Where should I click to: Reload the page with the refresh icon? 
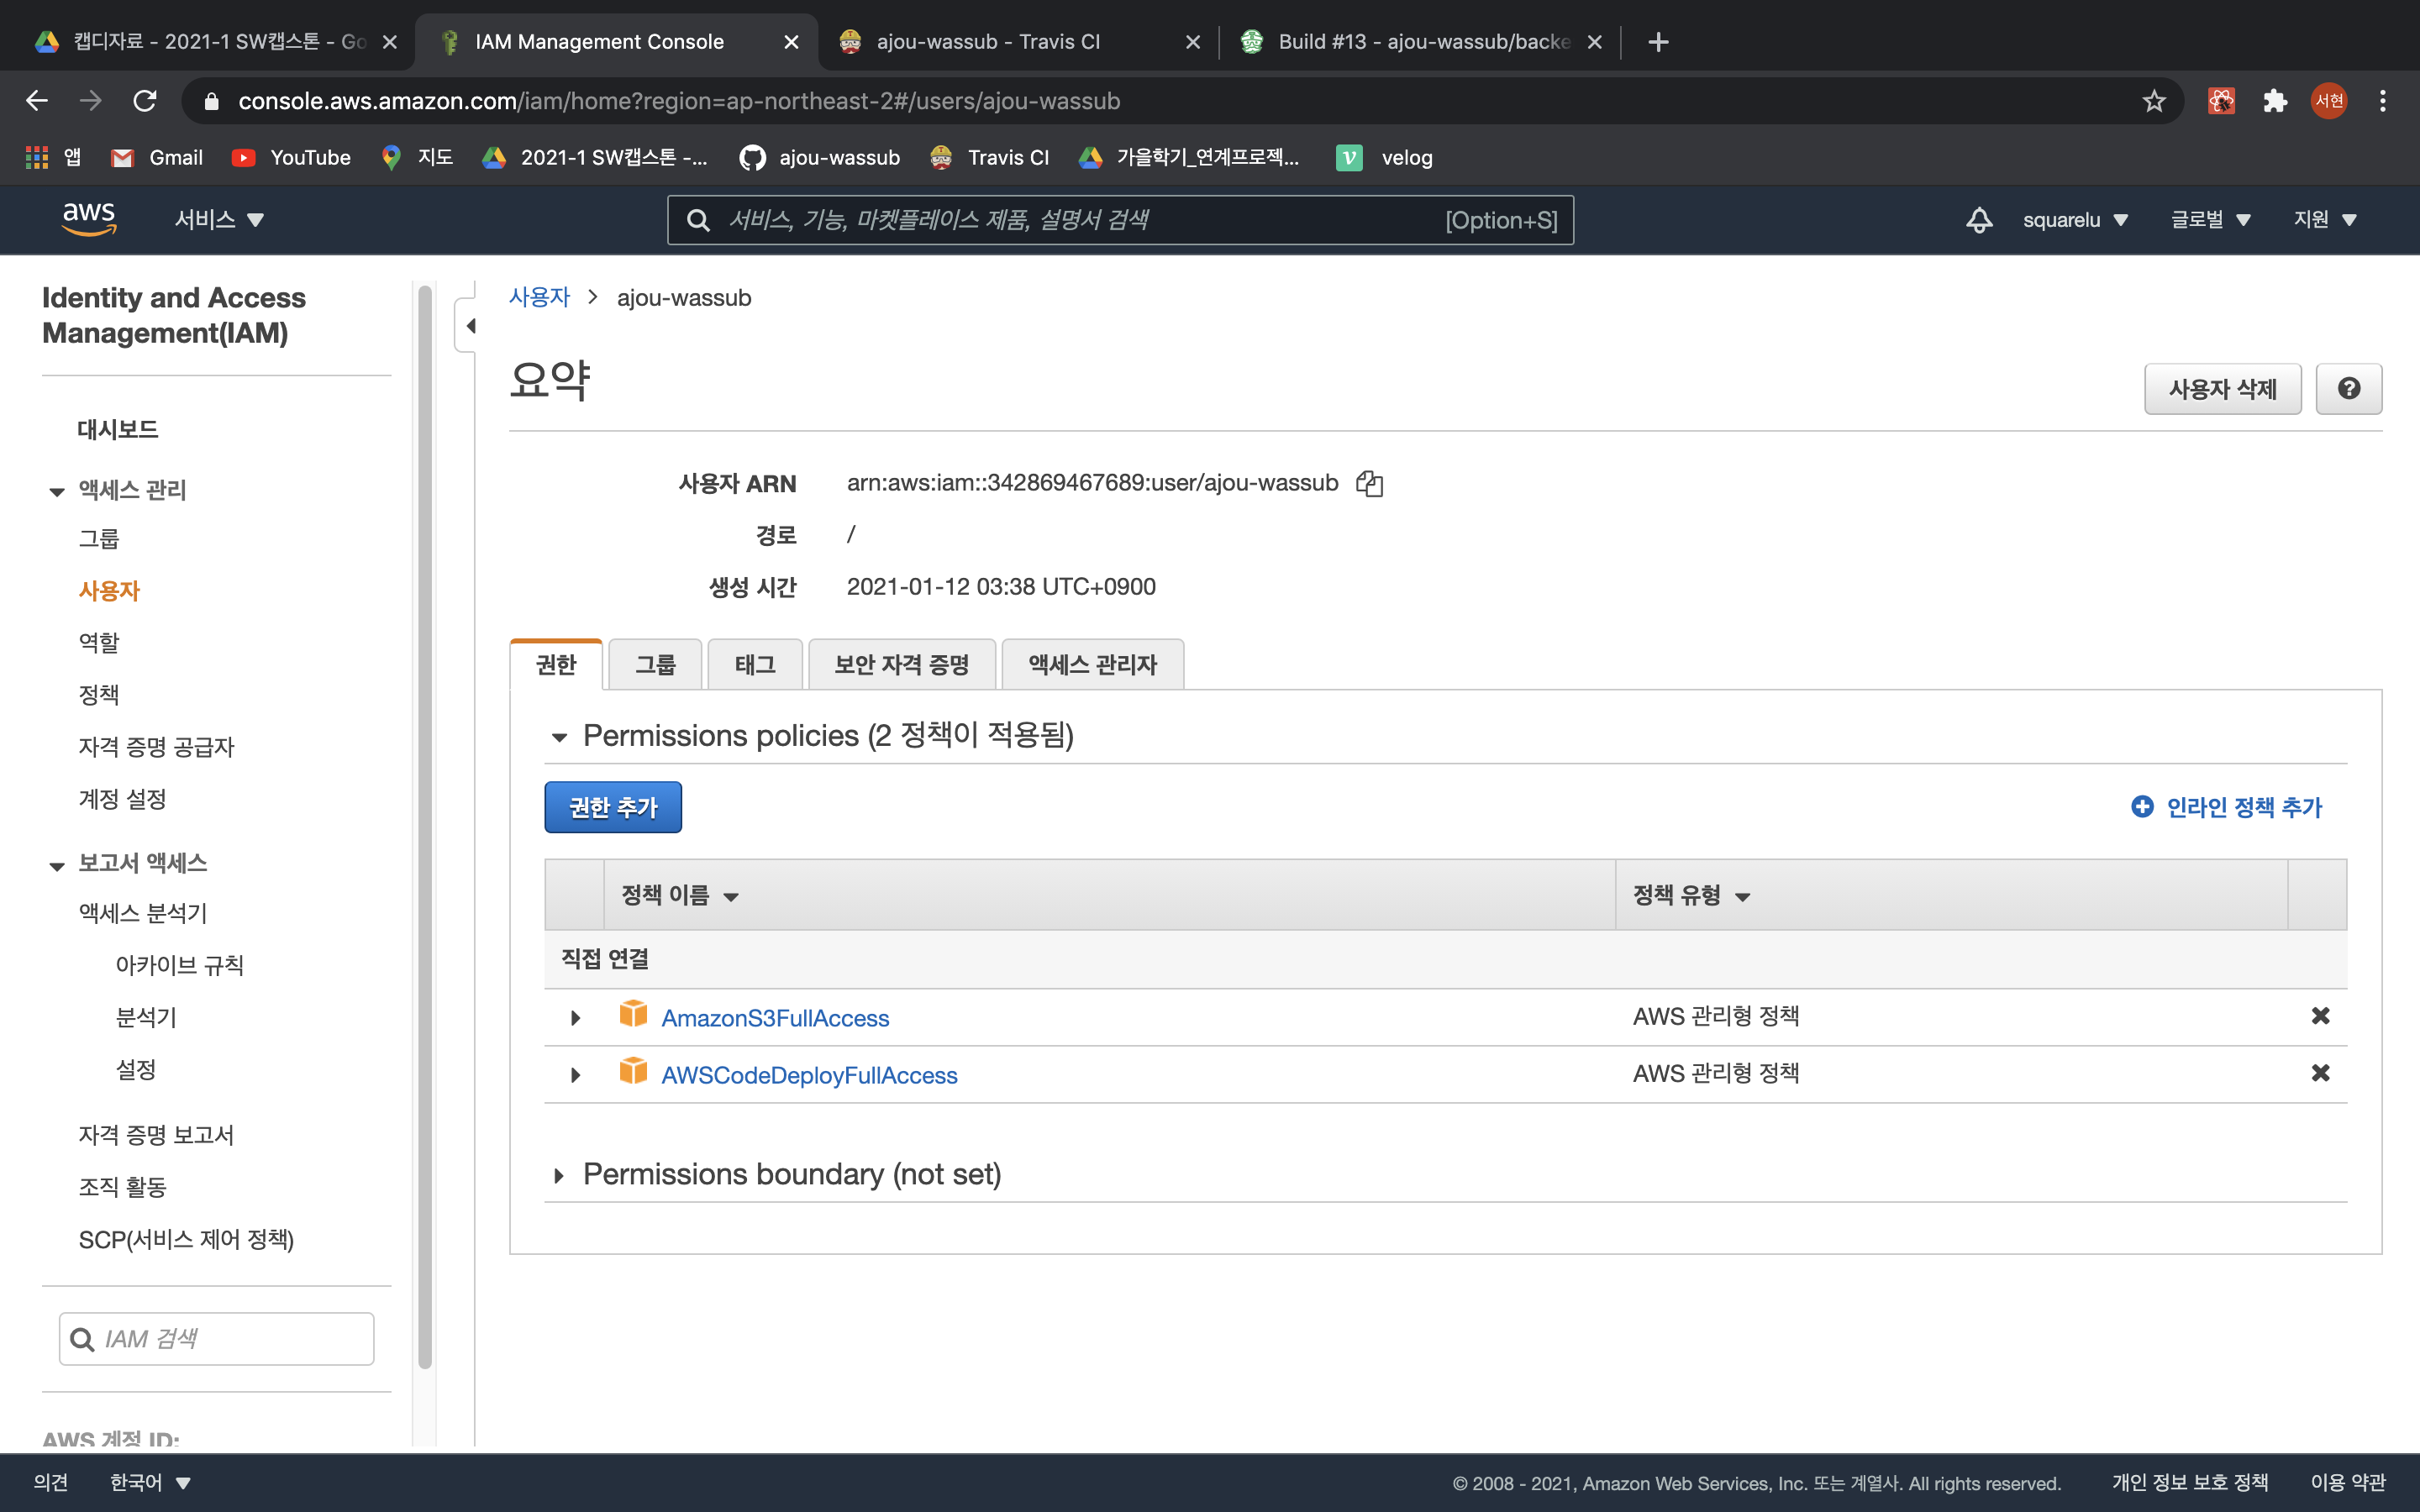(145, 101)
